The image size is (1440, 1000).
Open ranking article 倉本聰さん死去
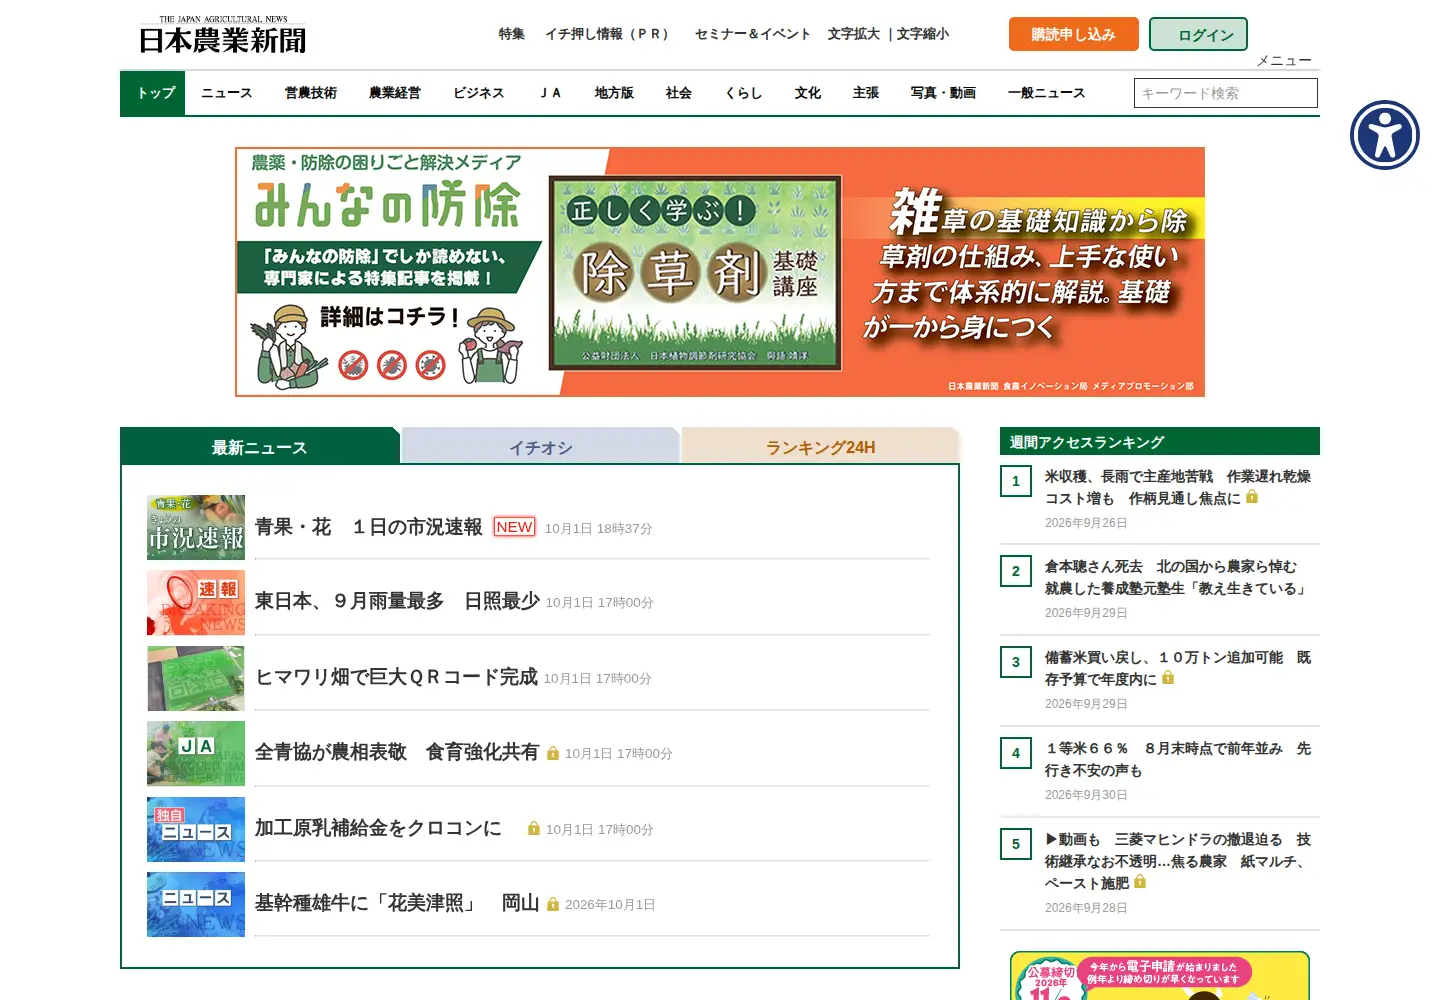tap(1177, 577)
